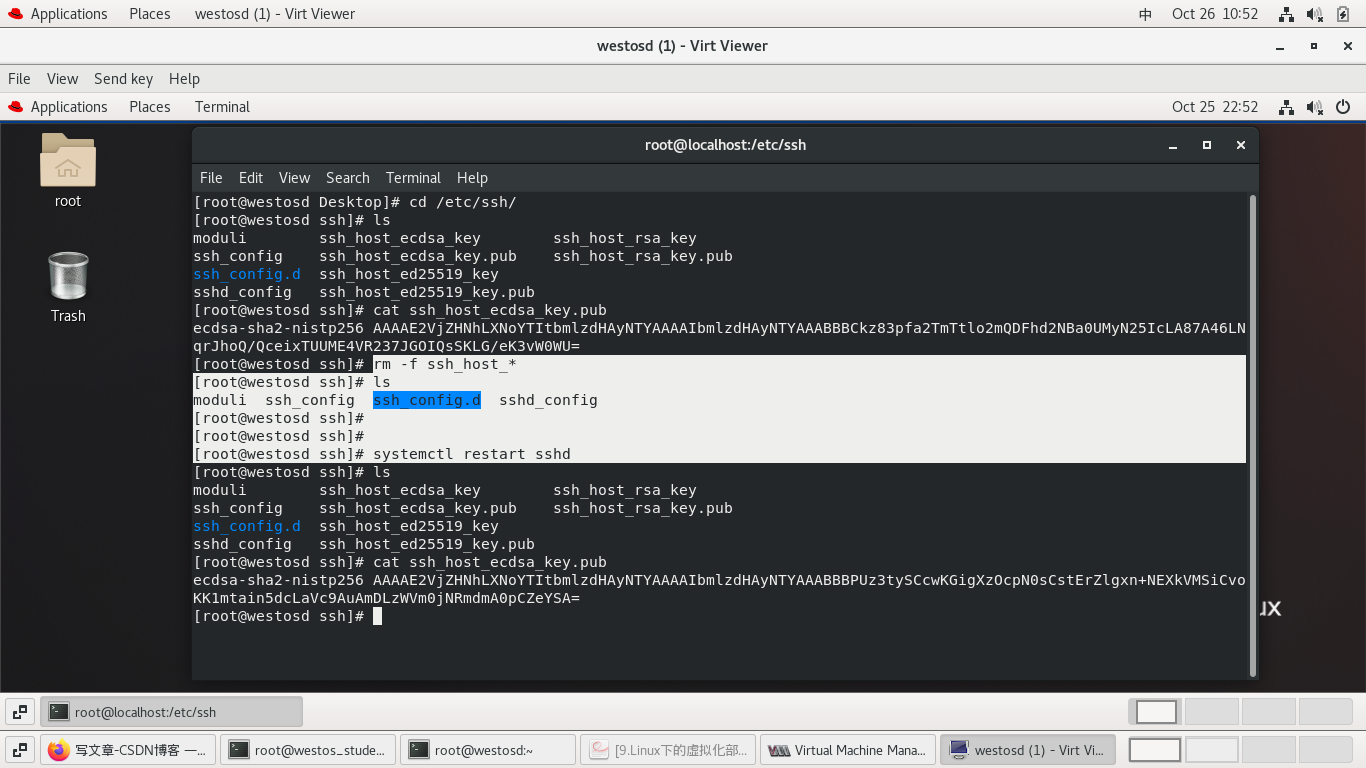The height and width of the screenshot is (768, 1366).
Task: Open terminal Edit menu
Action: [251, 178]
